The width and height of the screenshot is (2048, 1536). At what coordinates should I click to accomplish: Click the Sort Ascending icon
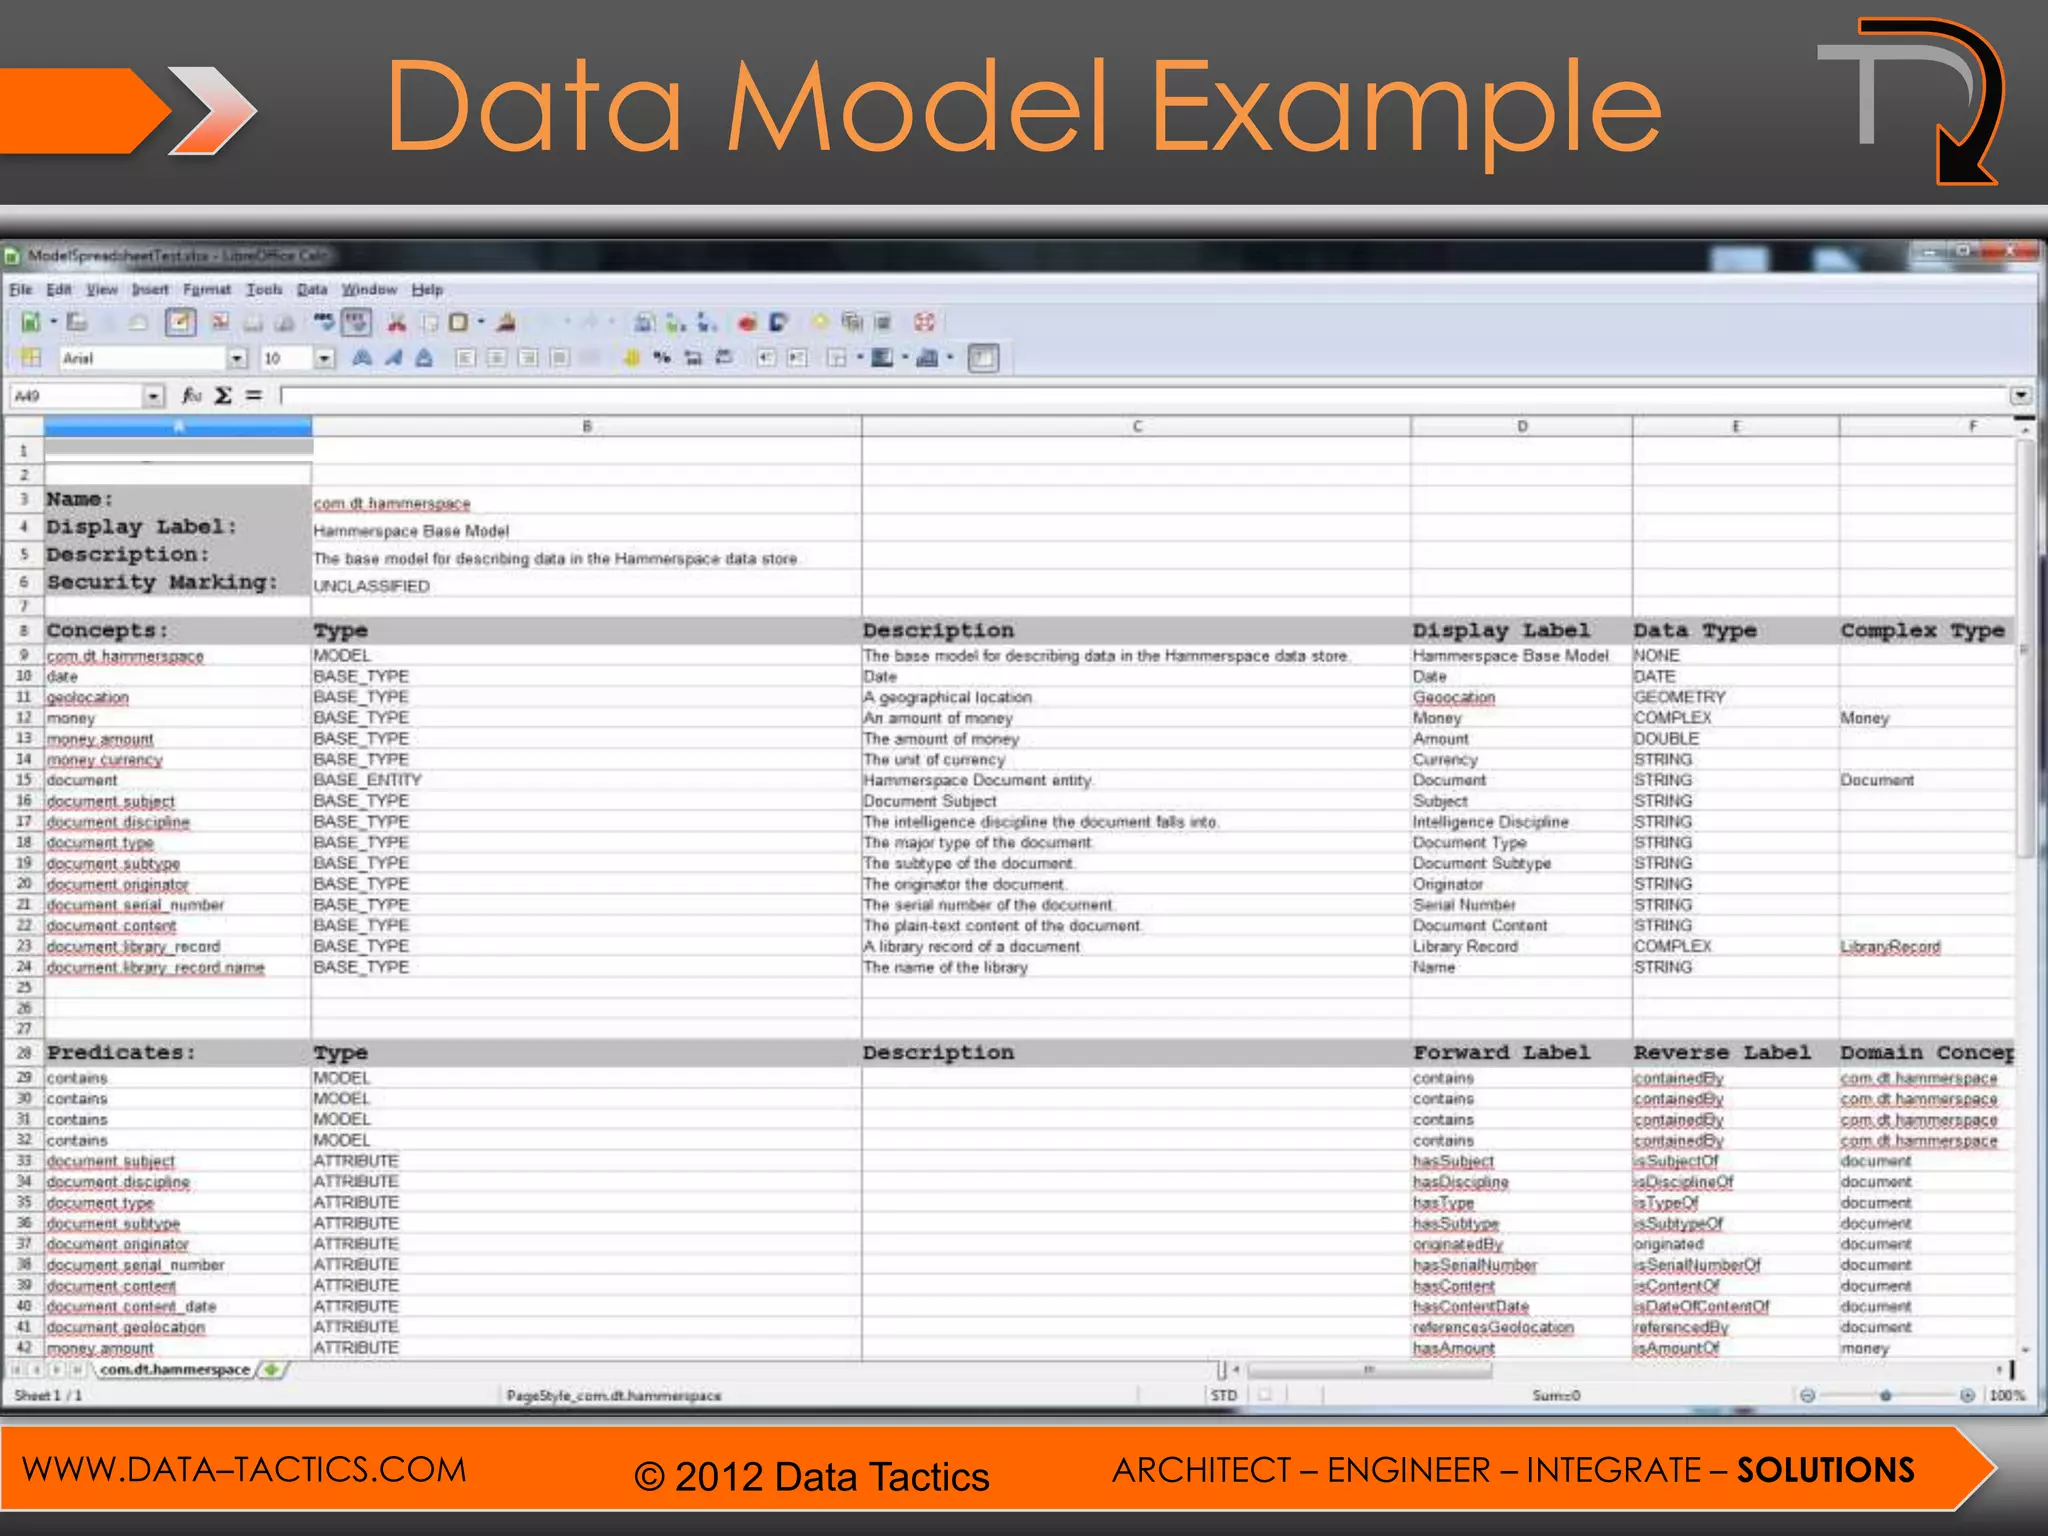coord(677,322)
